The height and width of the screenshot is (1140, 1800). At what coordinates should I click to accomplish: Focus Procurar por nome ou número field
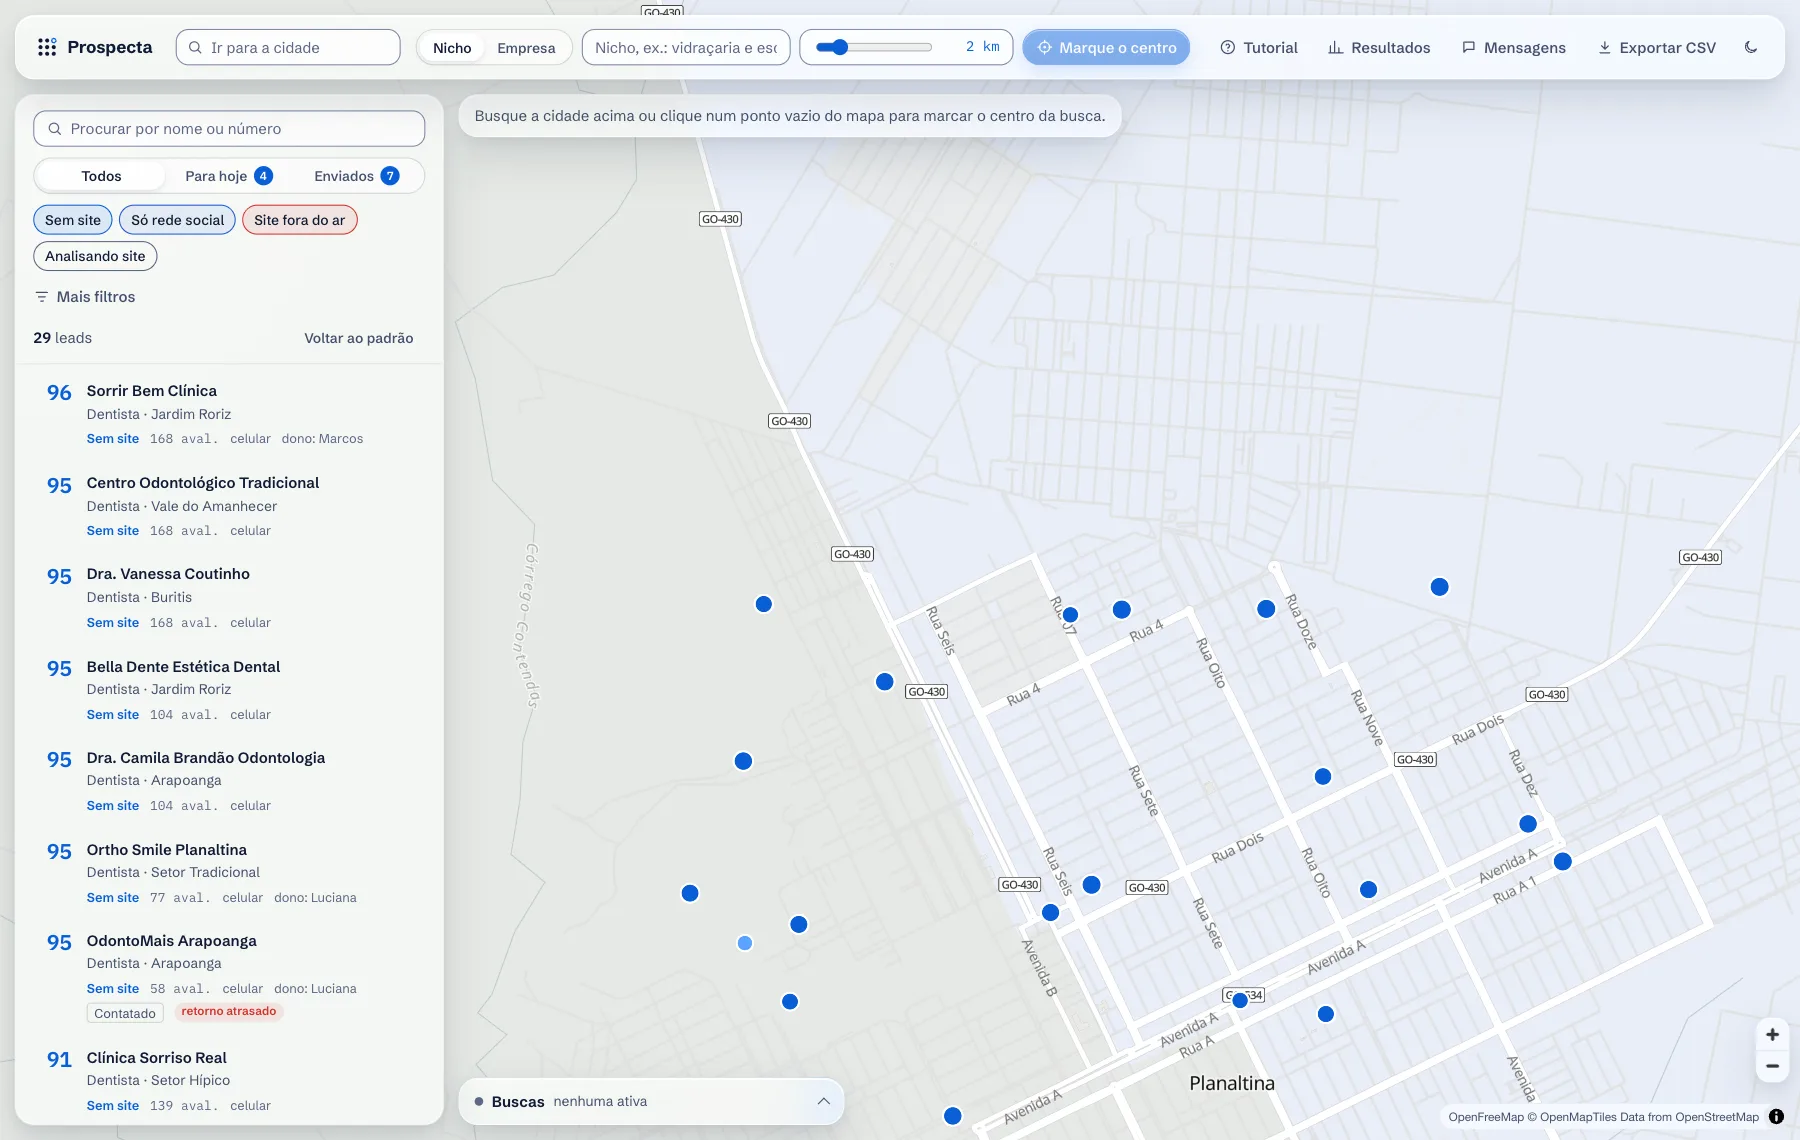229,129
